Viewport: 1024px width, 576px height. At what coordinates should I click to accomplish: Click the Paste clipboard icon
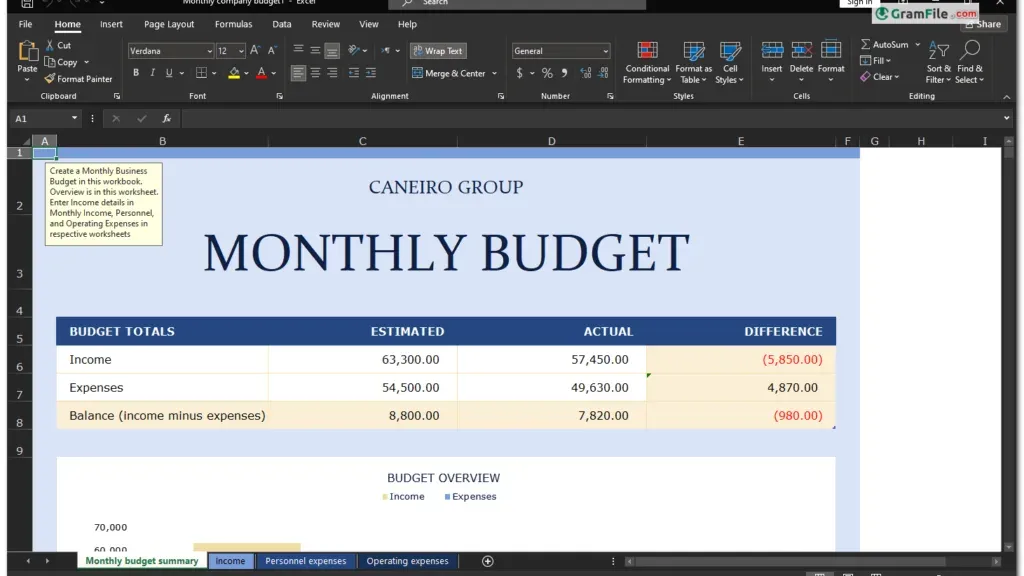pyautogui.click(x=27, y=51)
